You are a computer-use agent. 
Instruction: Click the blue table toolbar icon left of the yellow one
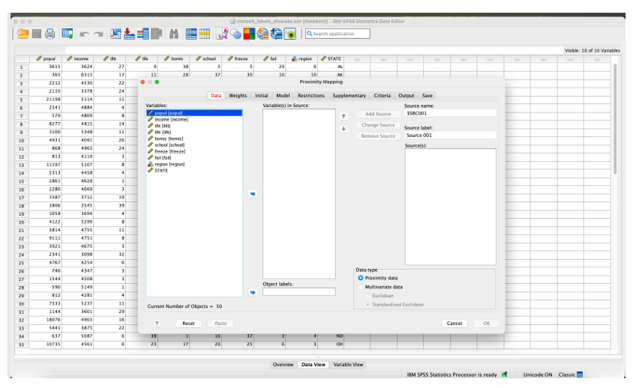tap(191, 34)
